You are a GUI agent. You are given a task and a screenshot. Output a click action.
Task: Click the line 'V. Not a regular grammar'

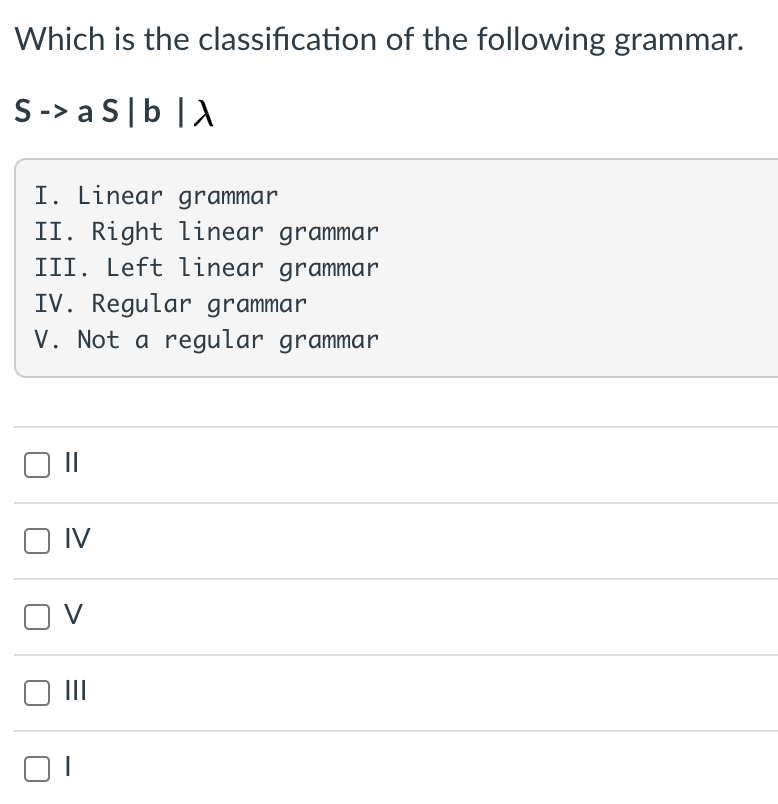(206, 340)
